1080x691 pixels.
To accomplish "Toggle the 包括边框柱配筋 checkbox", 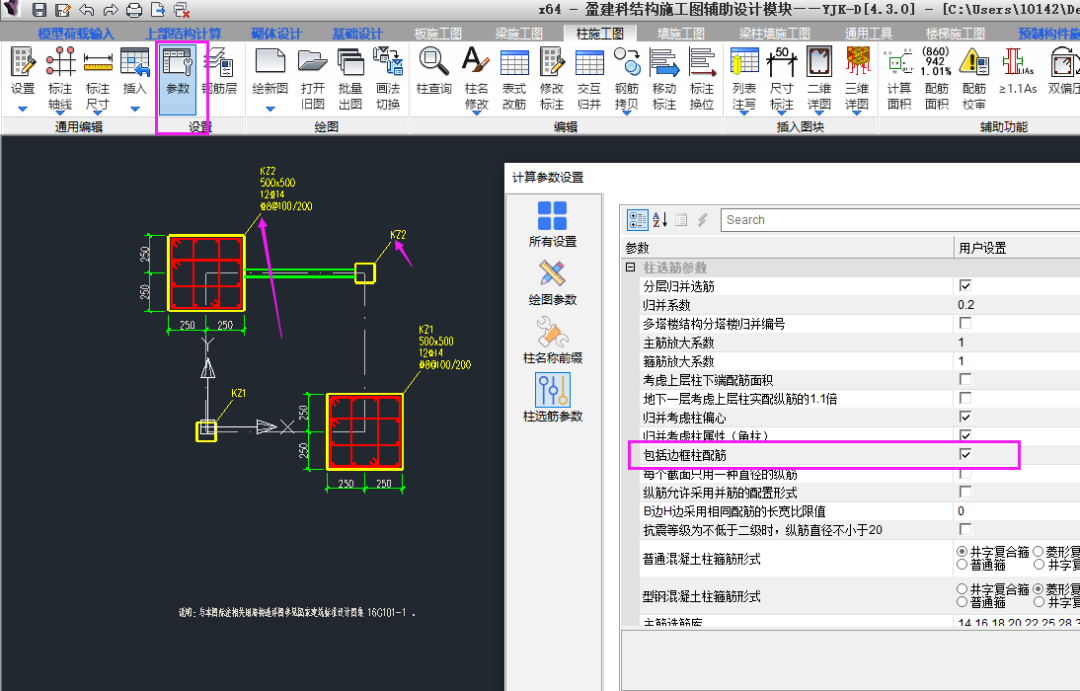I will (965, 455).
